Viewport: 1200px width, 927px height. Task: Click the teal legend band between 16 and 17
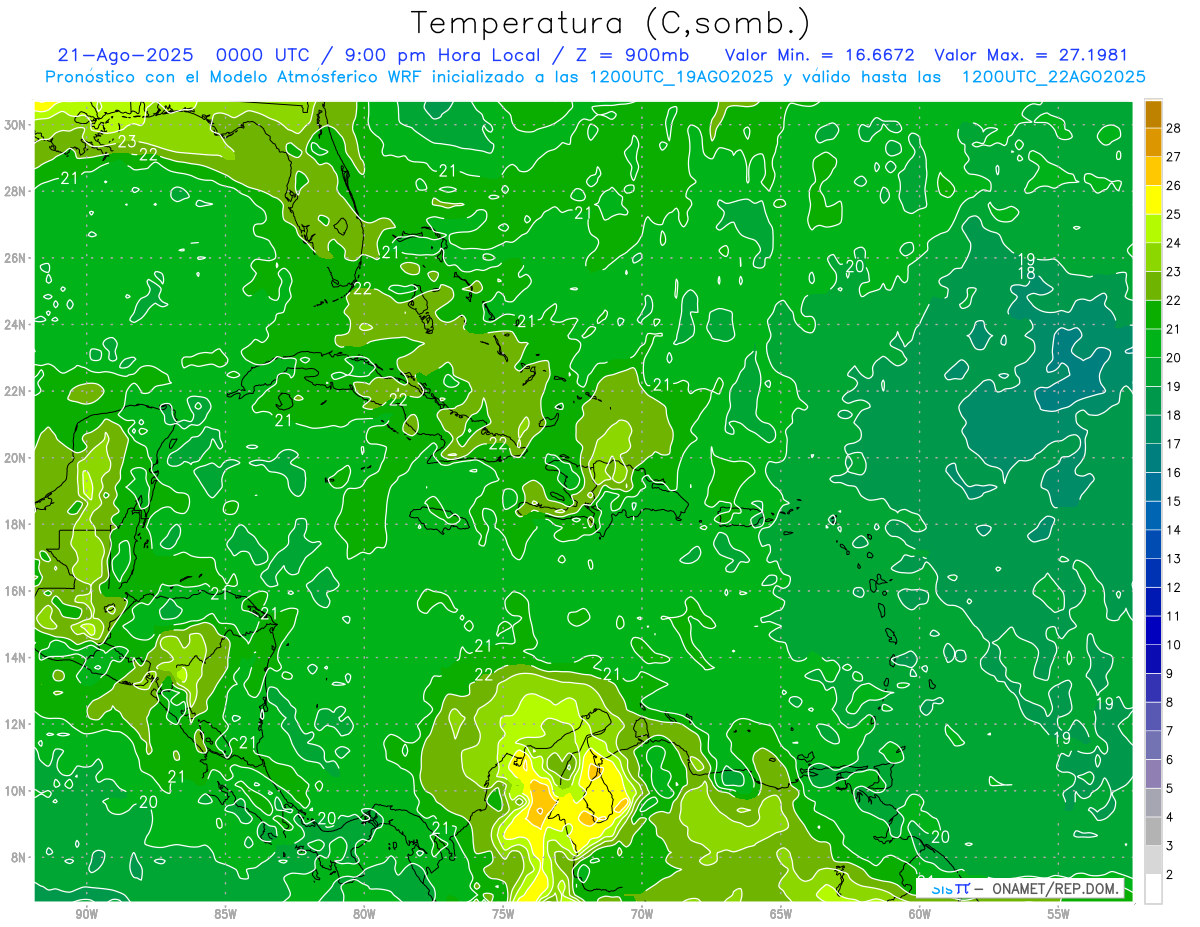[1153, 458]
